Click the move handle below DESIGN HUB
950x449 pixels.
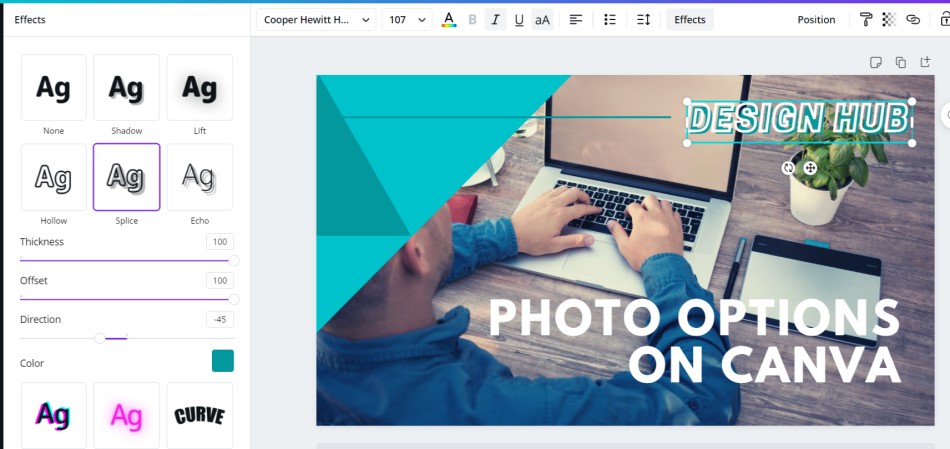click(x=810, y=168)
